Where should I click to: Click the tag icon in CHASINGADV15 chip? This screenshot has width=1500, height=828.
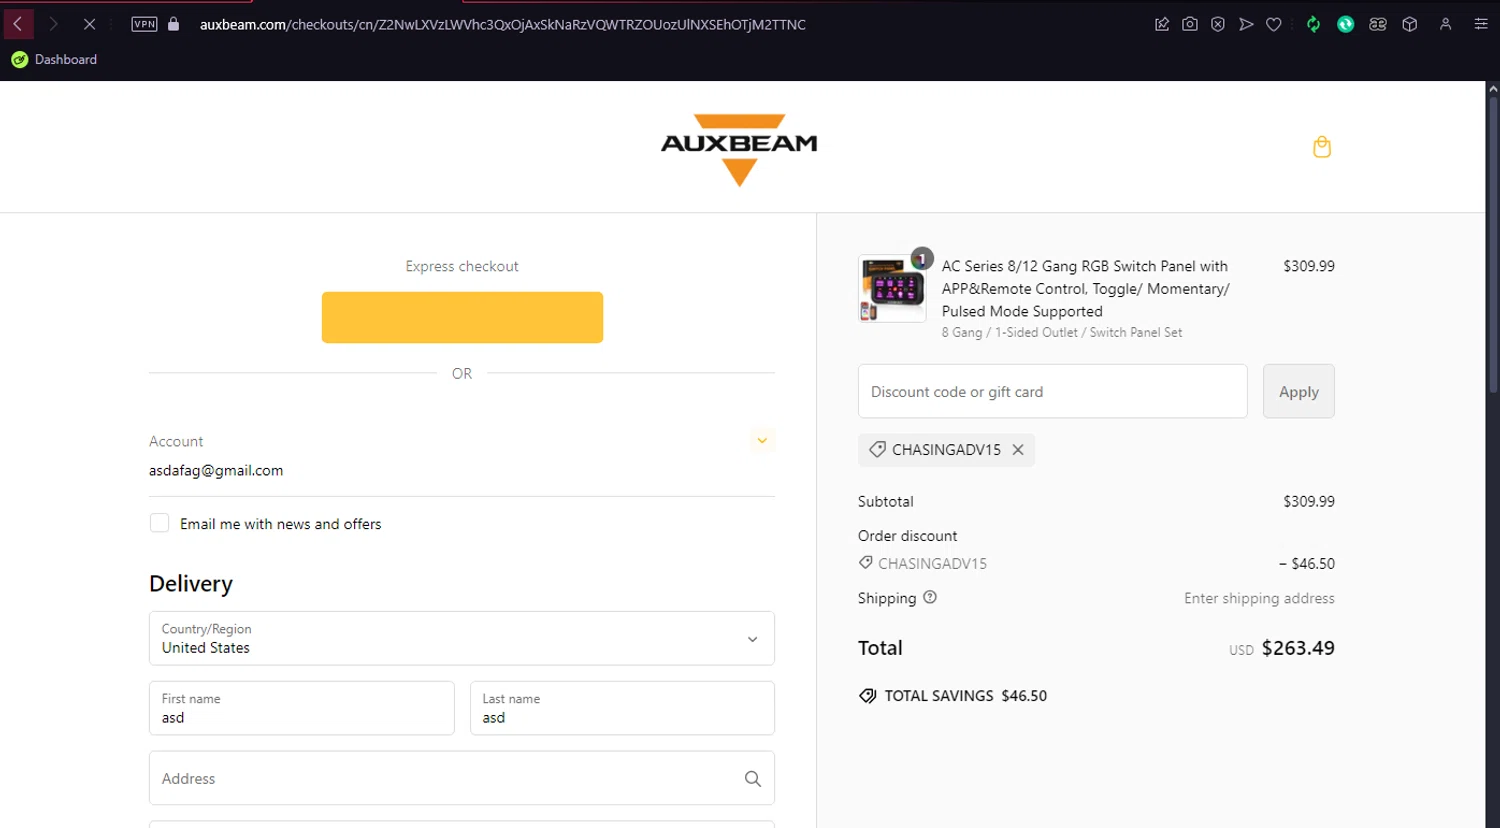877,450
